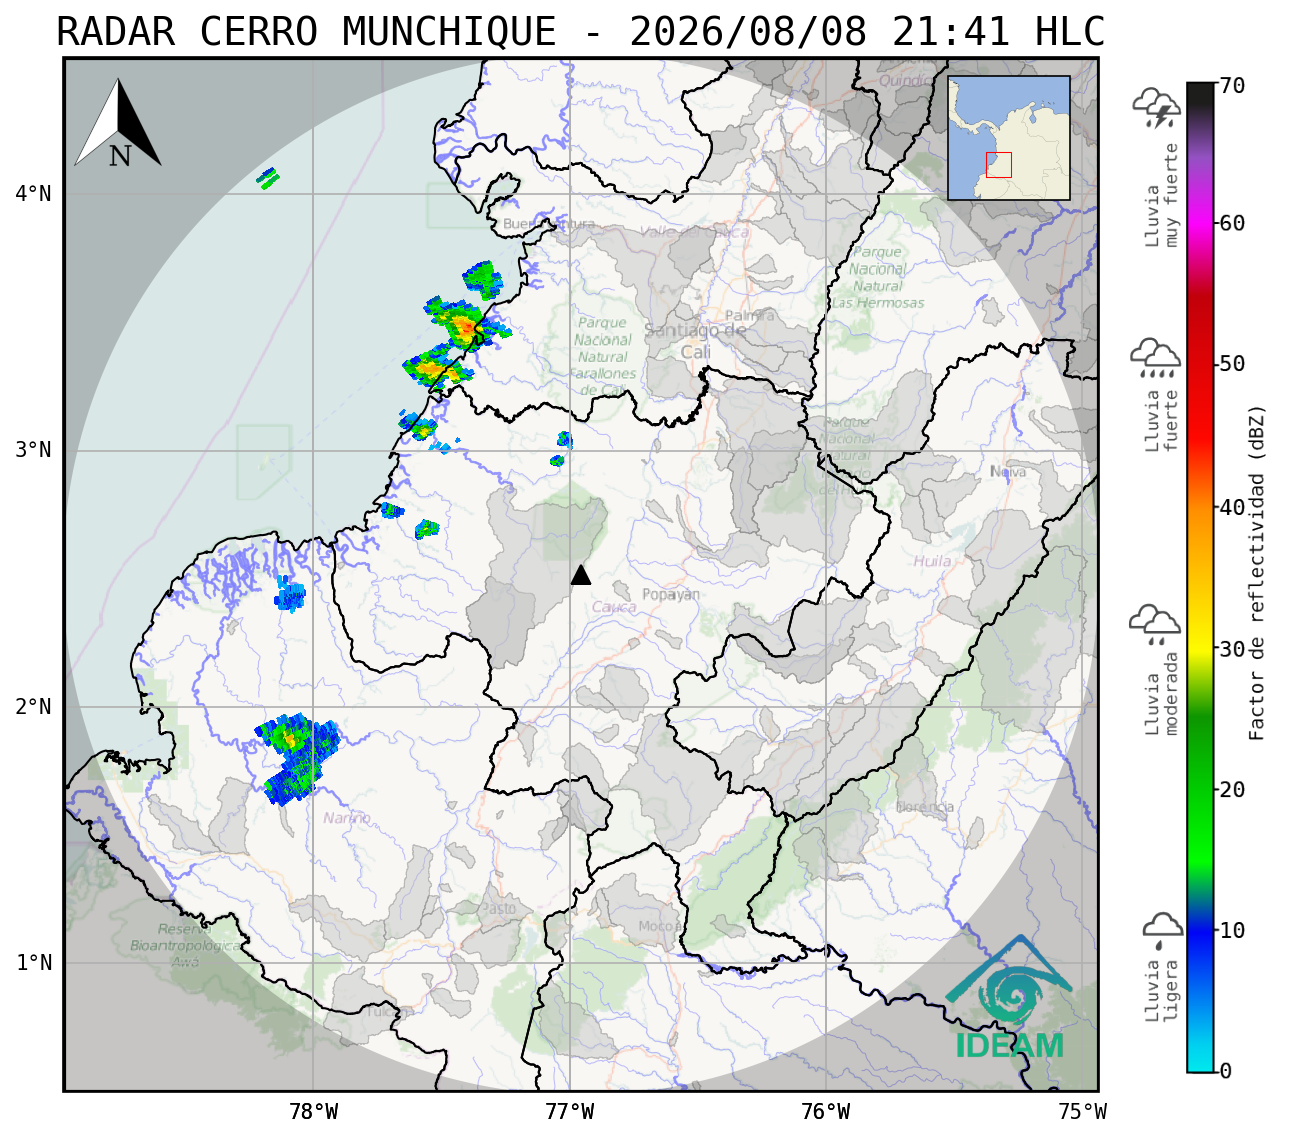Screen dimensions: 1309x1137
Task: Click the 77°W longitude axis label
Action: (x=570, y=1112)
